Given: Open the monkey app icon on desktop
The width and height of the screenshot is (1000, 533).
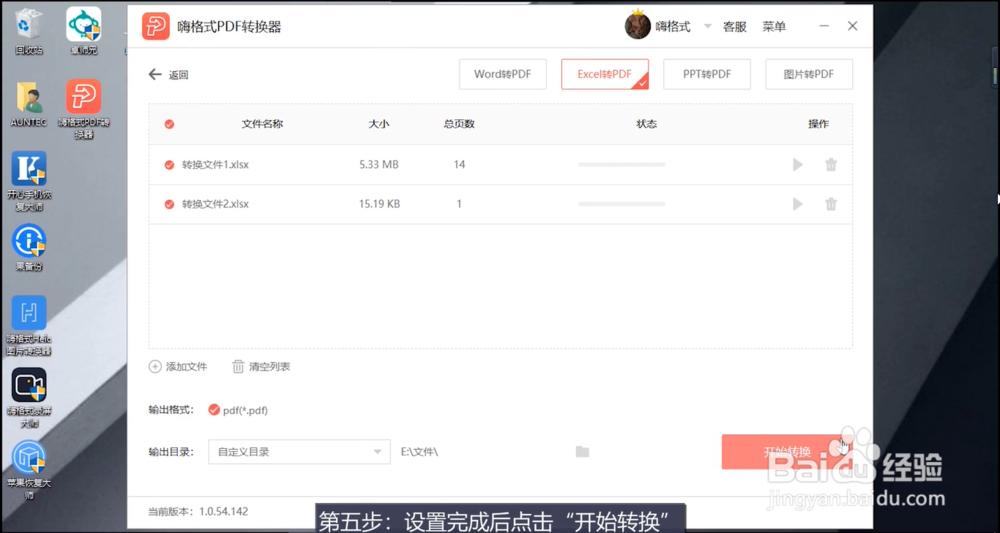Looking at the screenshot, I should point(84,31).
